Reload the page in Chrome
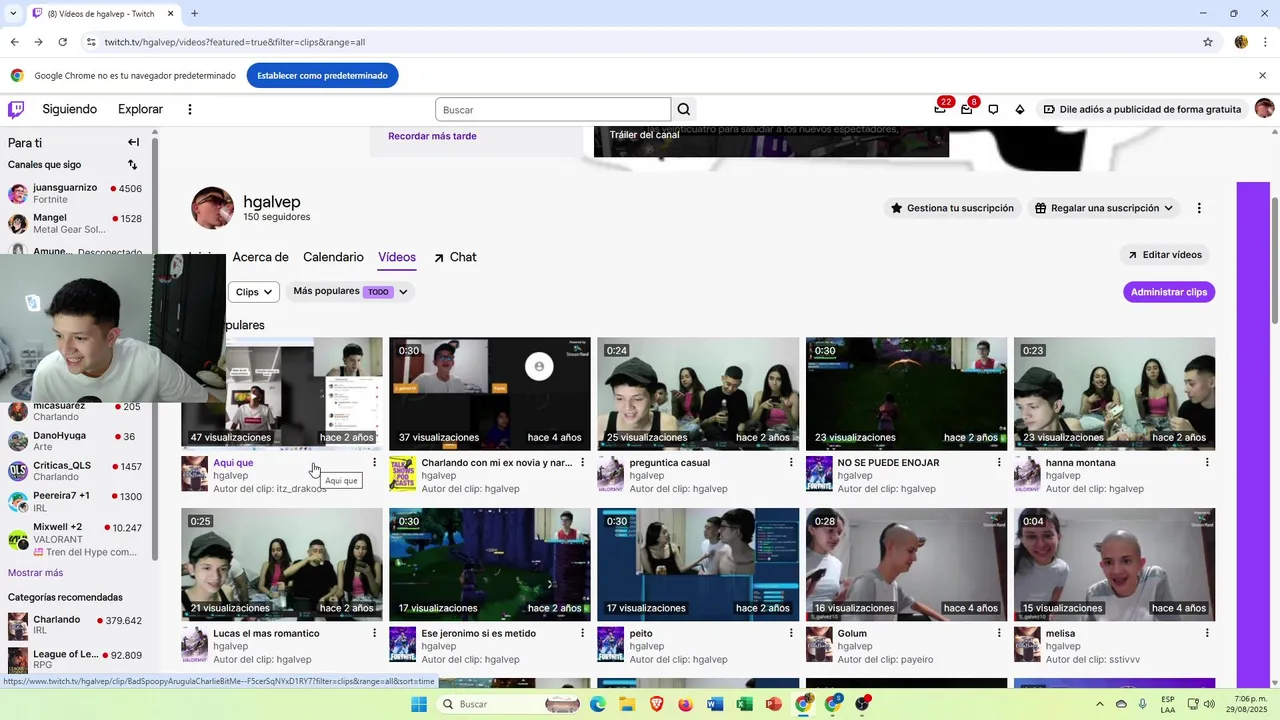 click(x=62, y=42)
